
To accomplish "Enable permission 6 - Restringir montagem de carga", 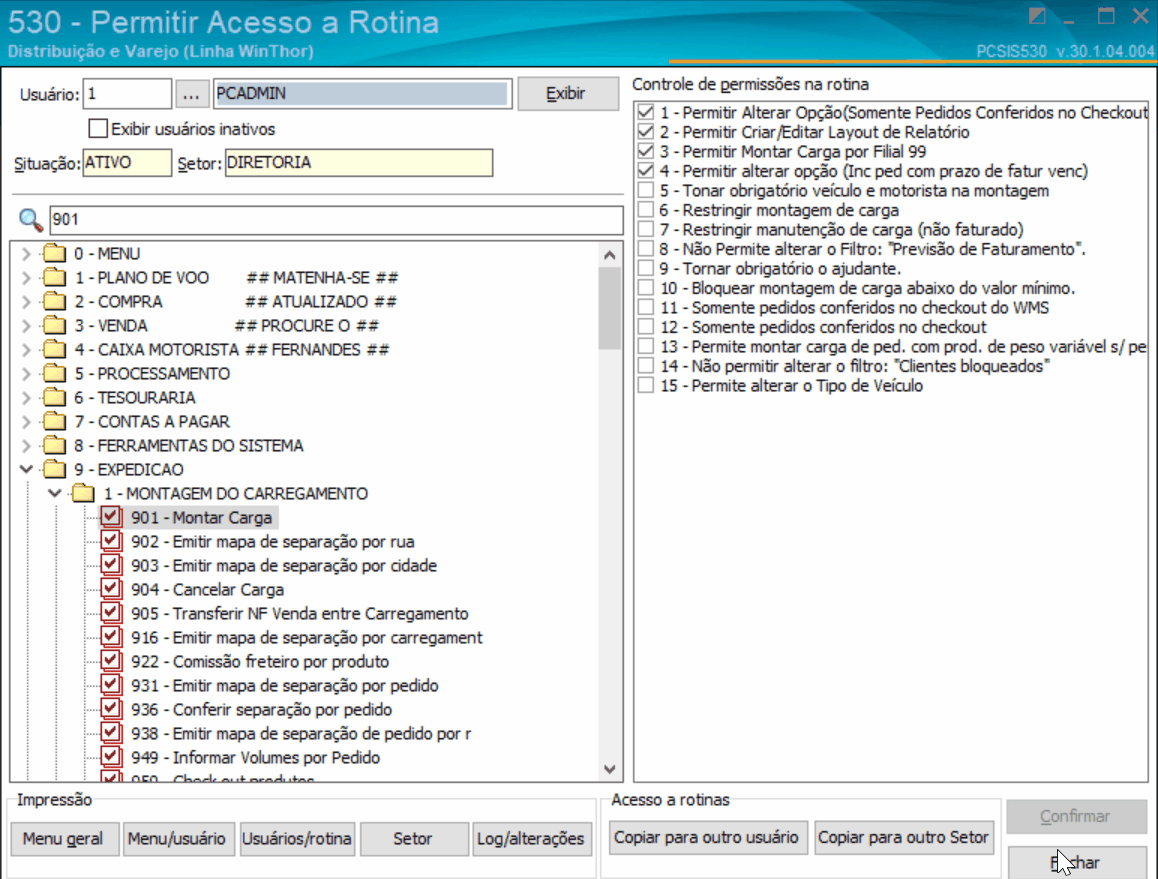I will tap(645, 210).
